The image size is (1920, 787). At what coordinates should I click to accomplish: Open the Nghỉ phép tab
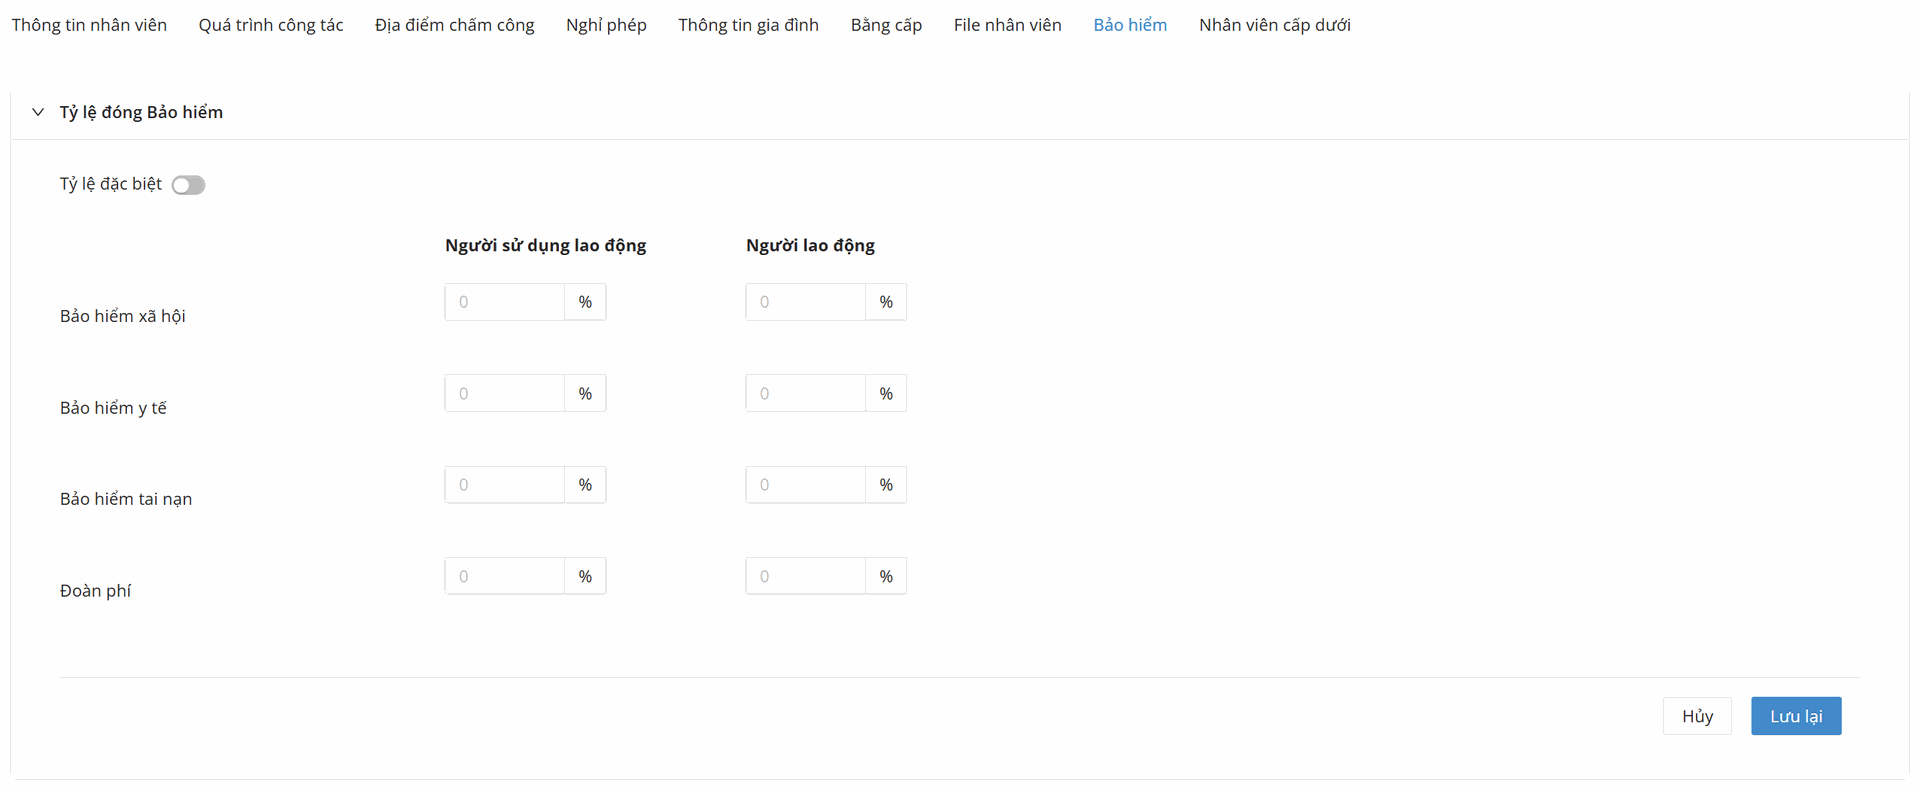[x=606, y=25]
